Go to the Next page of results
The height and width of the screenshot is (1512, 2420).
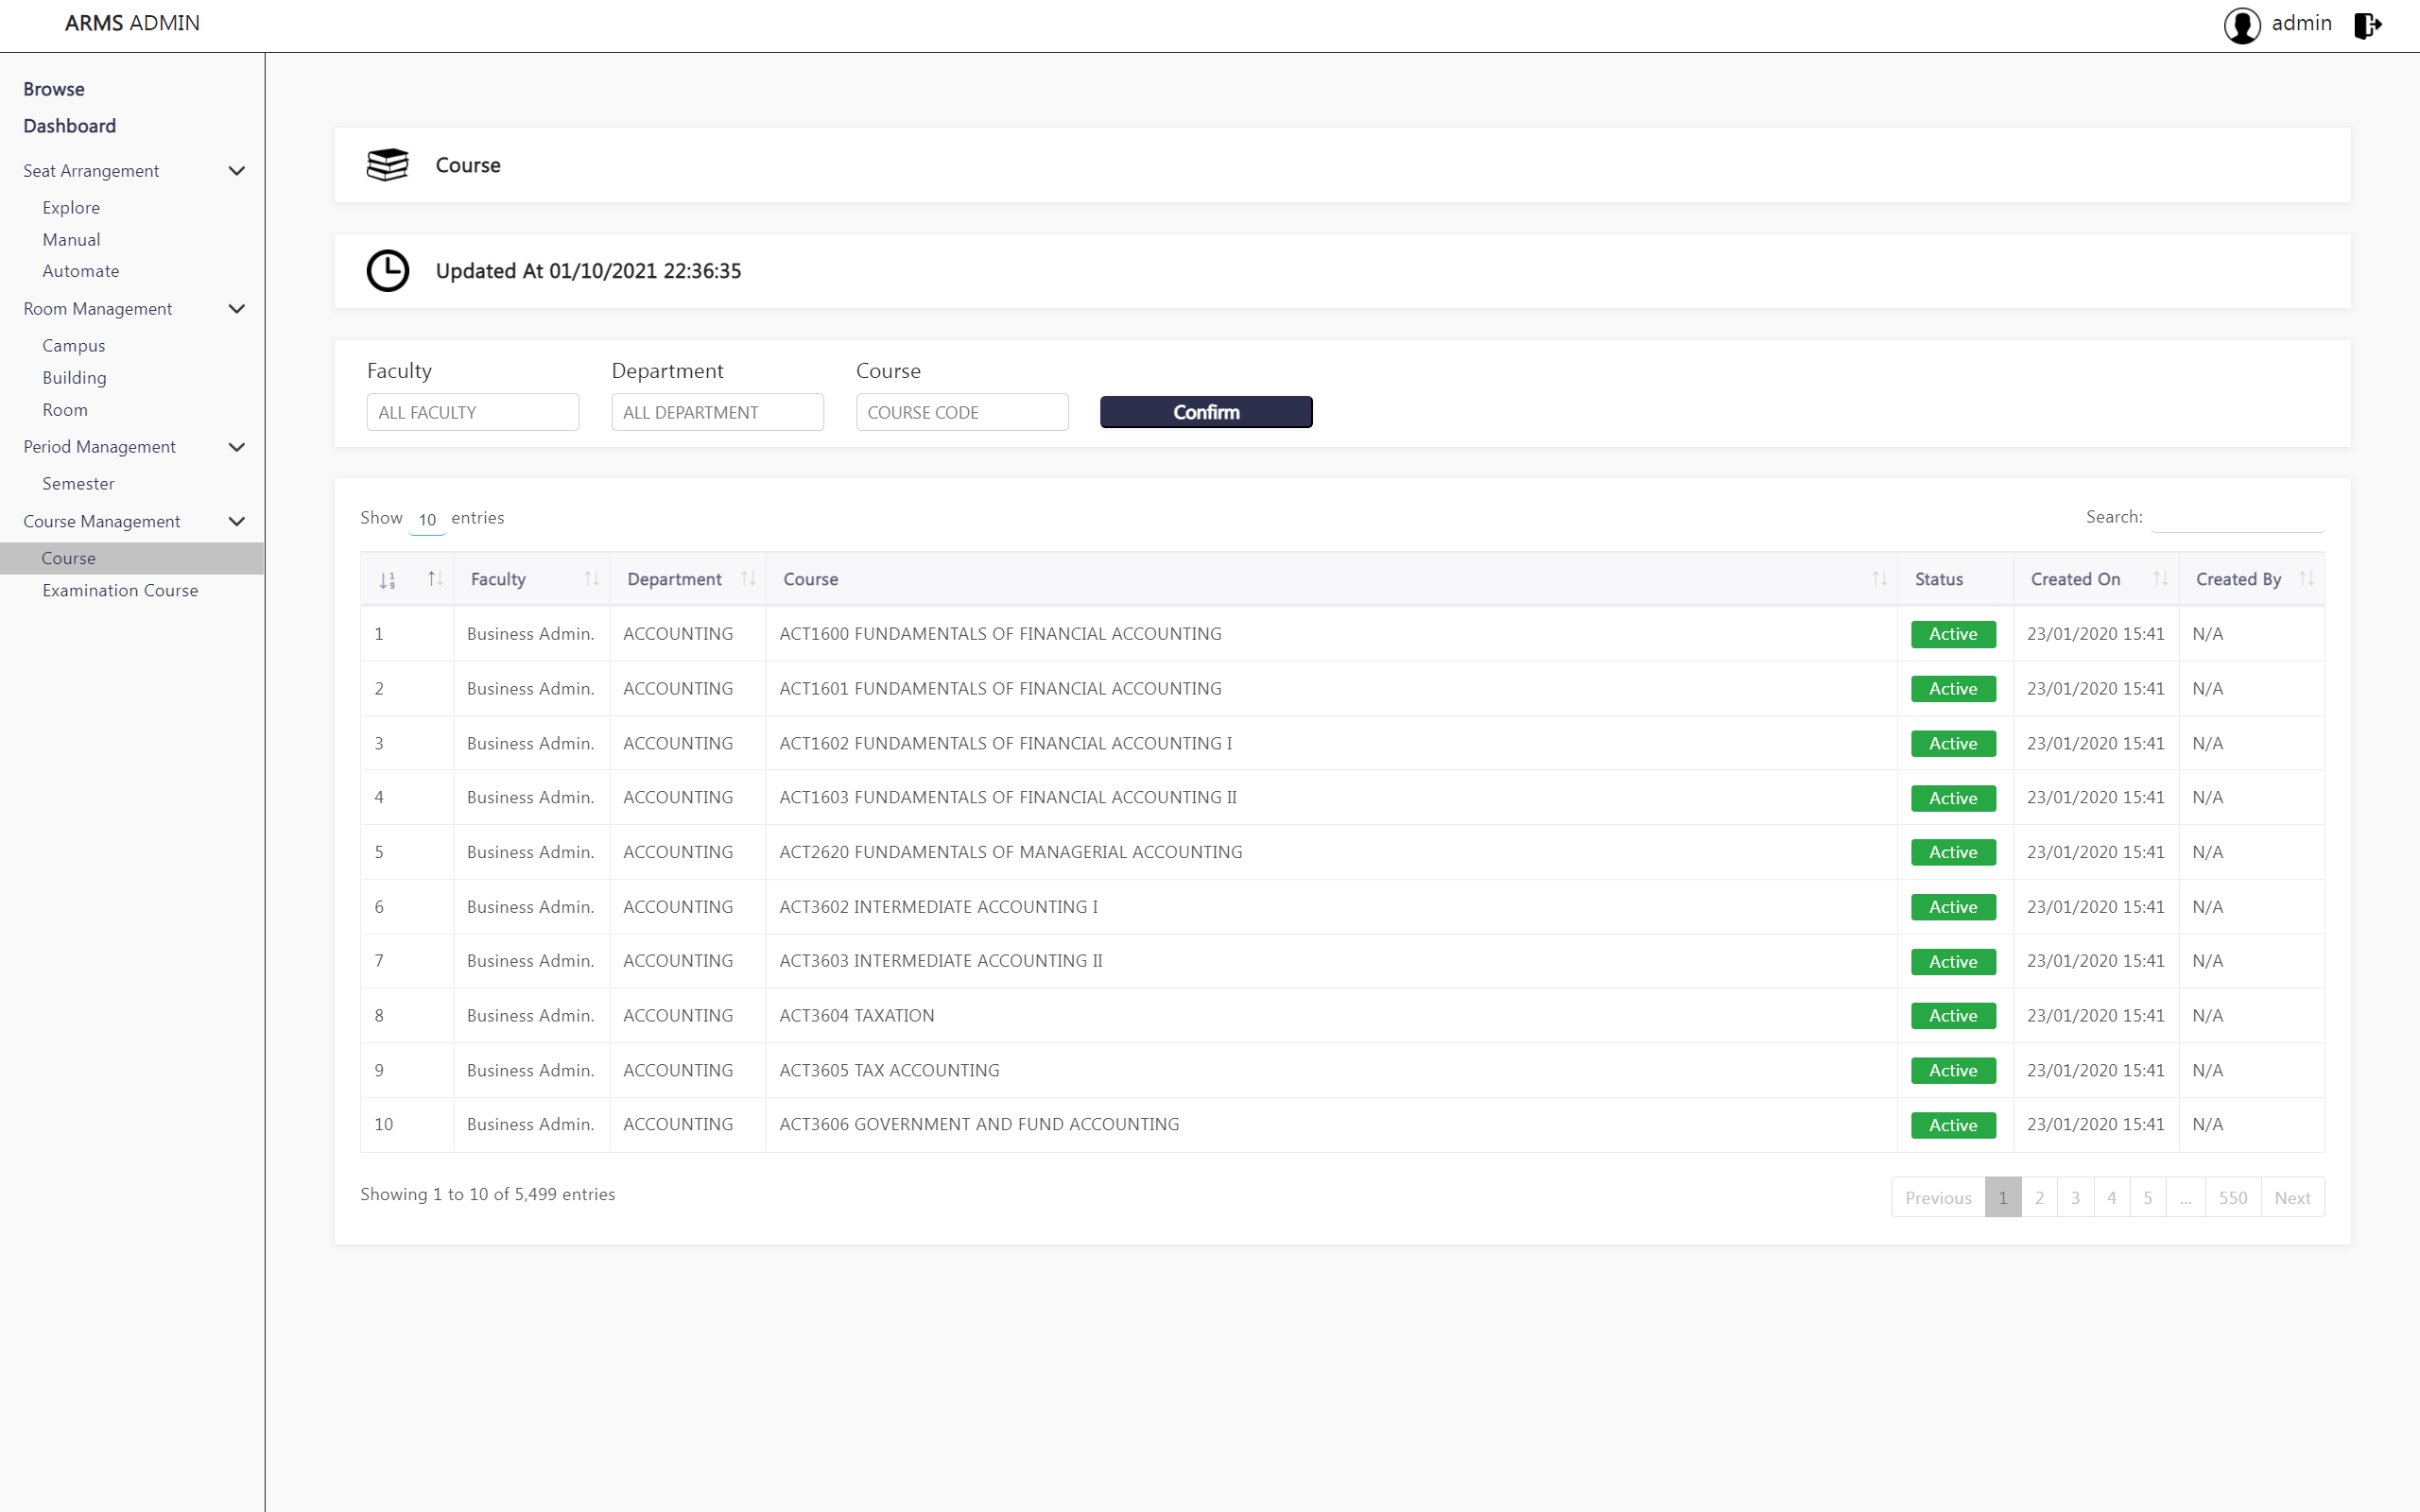pyautogui.click(x=2291, y=1198)
